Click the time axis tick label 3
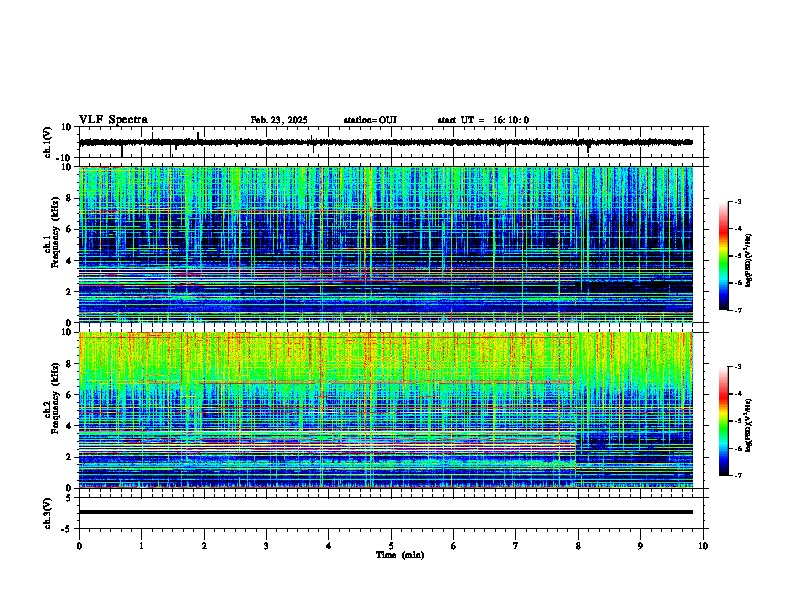 click(266, 546)
